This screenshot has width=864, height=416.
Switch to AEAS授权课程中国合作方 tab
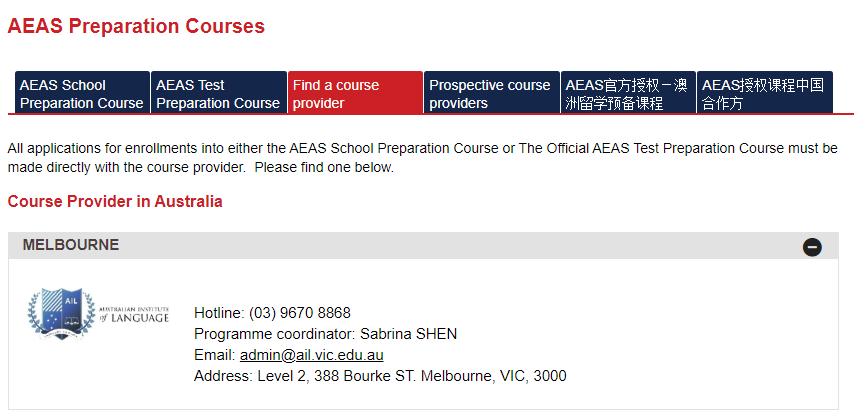pyautogui.click(x=765, y=93)
